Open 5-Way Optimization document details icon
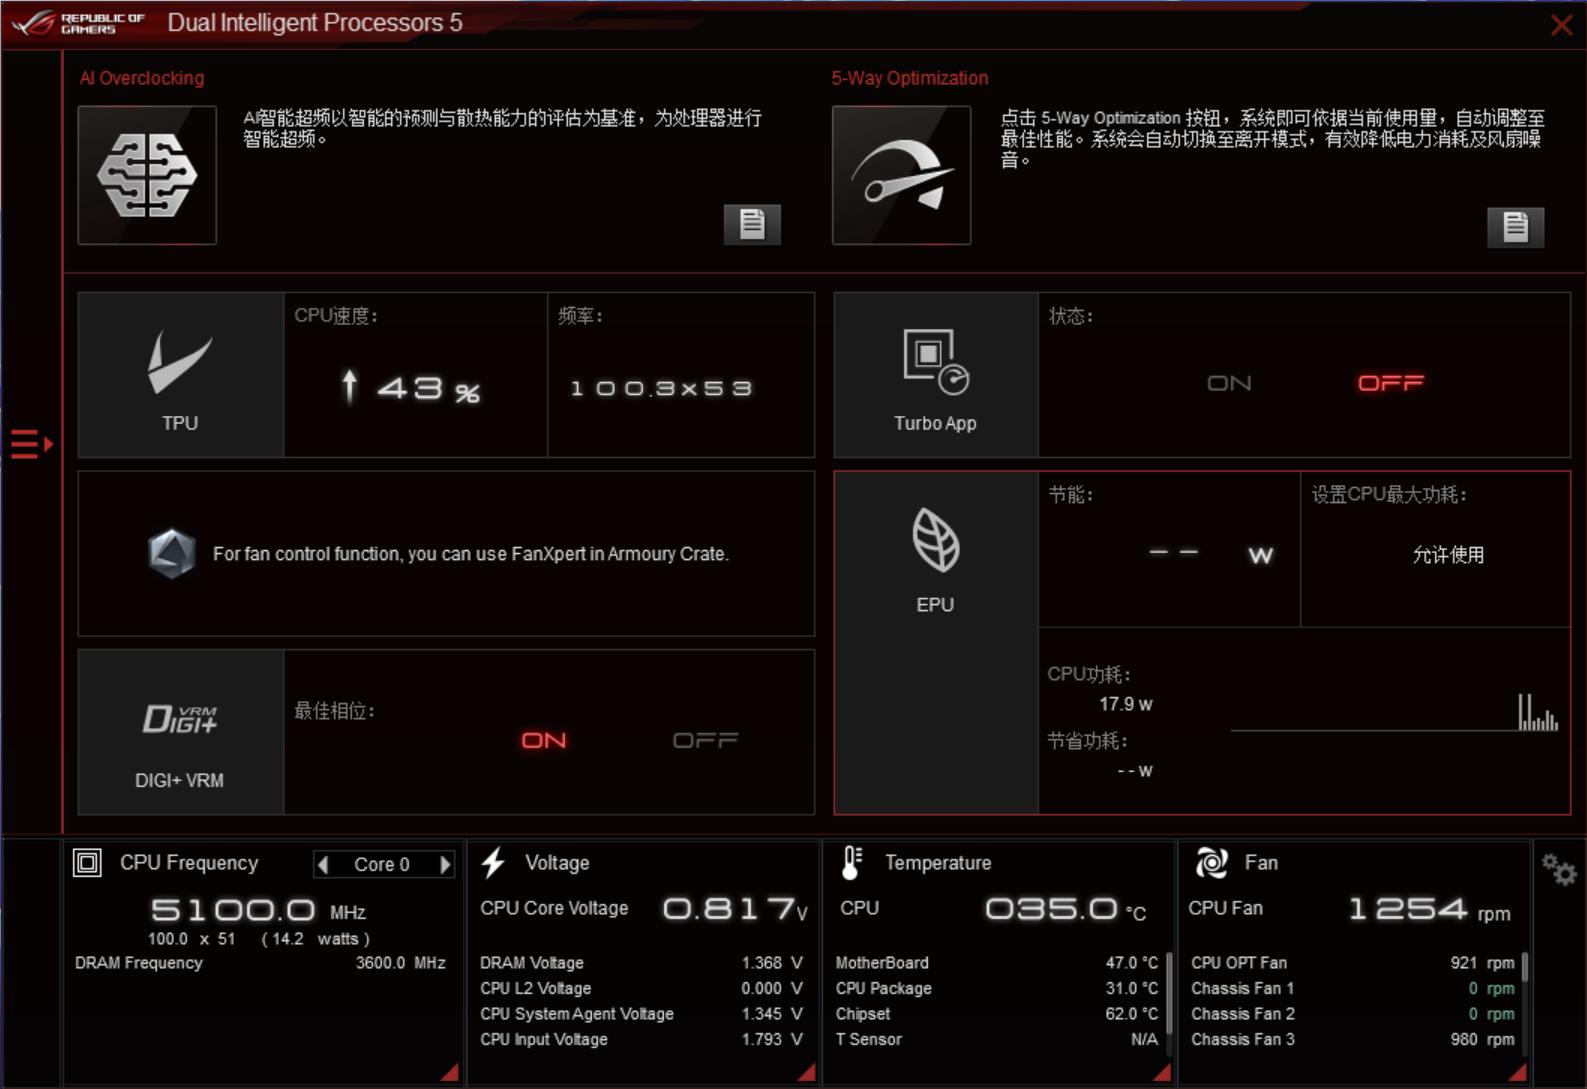Image resolution: width=1587 pixels, height=1089 pixels. pos(1515,227)
